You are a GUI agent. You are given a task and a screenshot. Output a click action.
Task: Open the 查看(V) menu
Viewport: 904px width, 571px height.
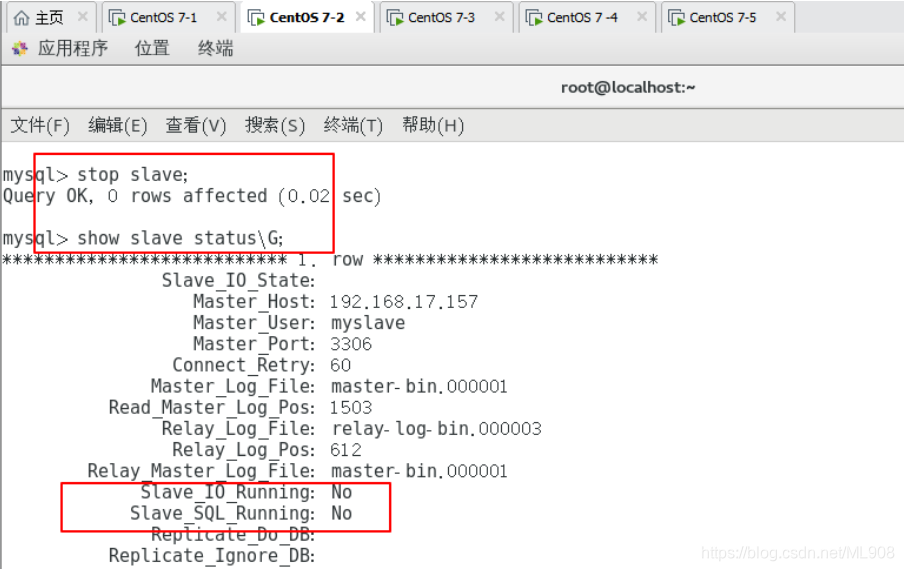pyautogui.click(x=195, y=125)
